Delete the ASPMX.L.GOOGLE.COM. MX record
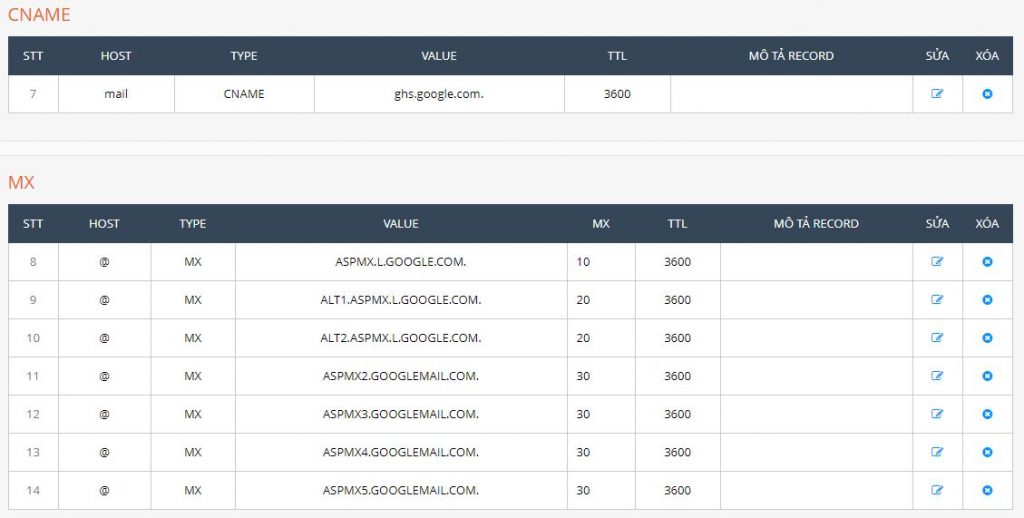This screenshot has width=1024, height=518. pos(987,261)
